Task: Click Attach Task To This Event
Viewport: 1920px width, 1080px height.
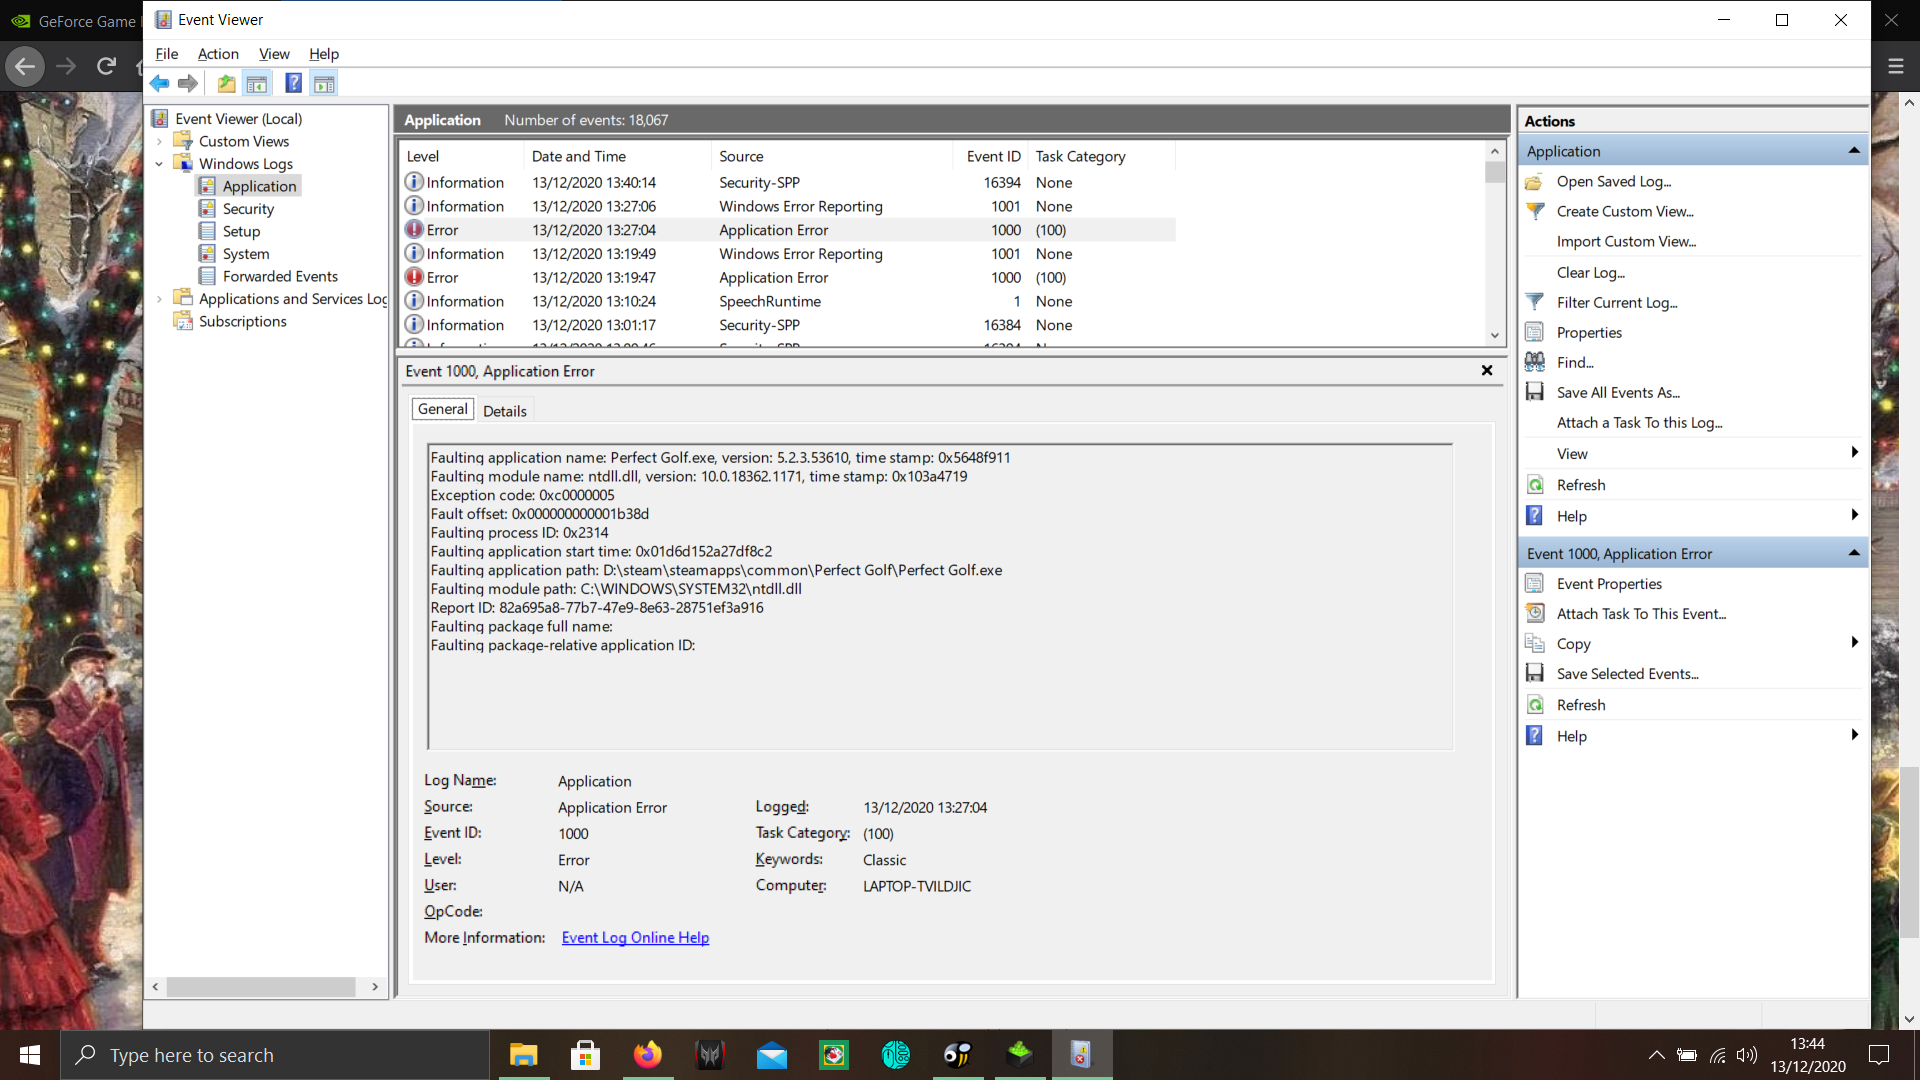Action: click(1640, 614)
